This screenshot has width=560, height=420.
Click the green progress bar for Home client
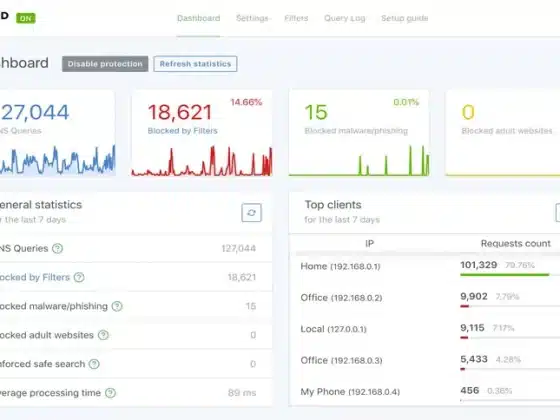point(504,275)
